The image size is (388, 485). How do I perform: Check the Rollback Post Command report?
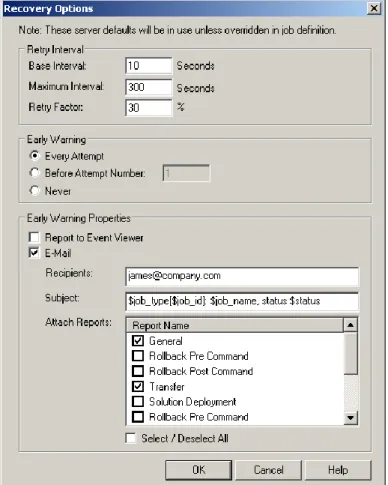[x=138, y=371]
